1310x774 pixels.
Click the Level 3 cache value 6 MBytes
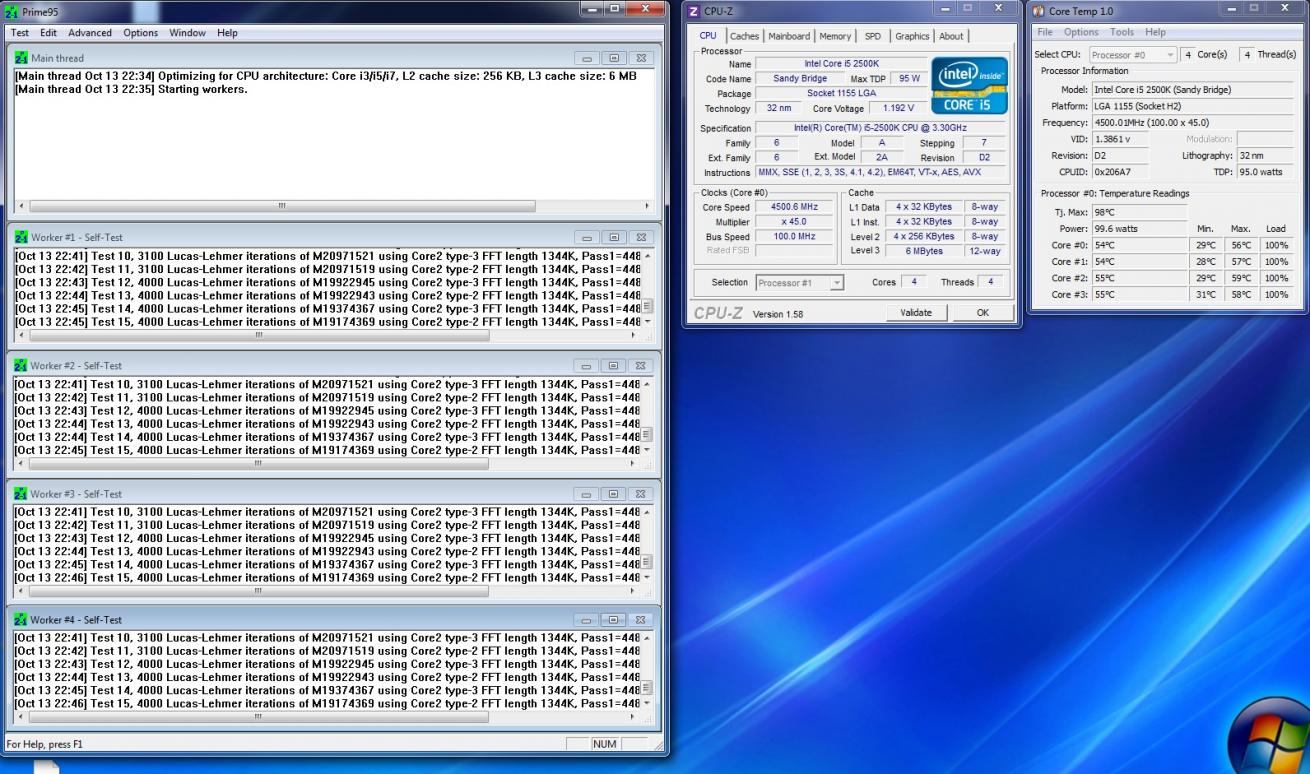tap(923, 251)
